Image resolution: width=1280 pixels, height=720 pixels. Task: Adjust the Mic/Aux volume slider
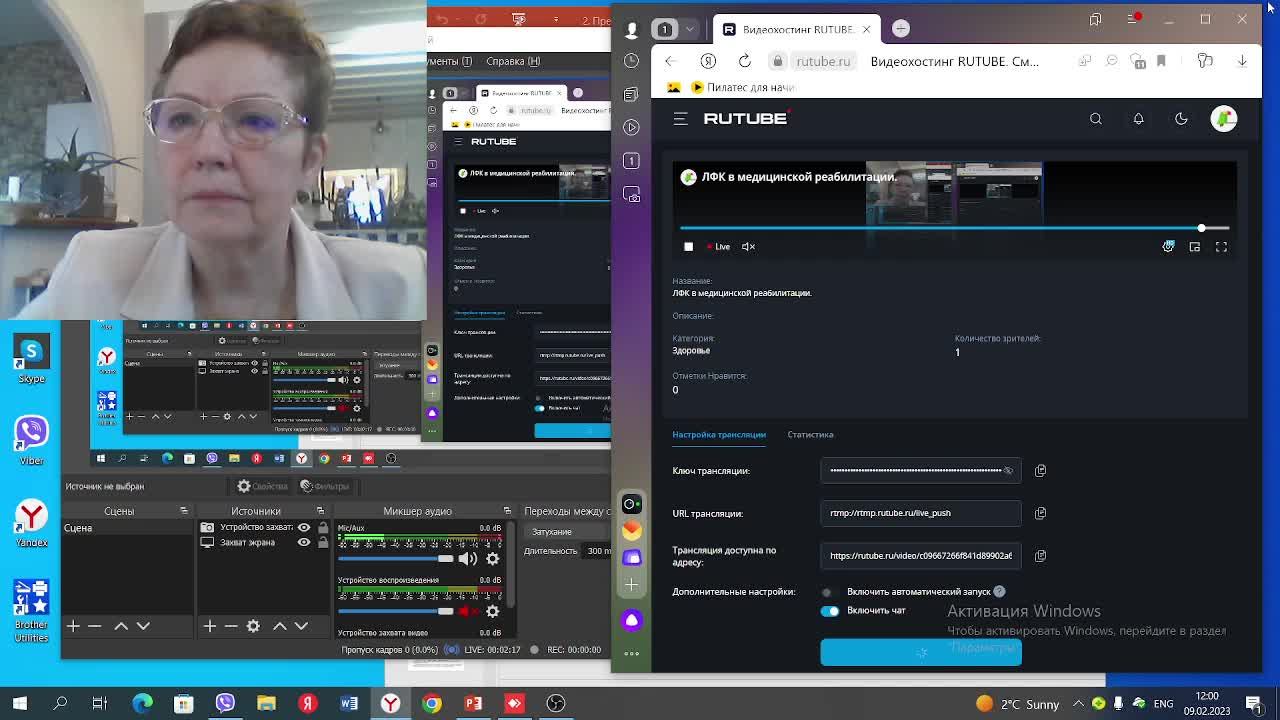click(396, 559)
